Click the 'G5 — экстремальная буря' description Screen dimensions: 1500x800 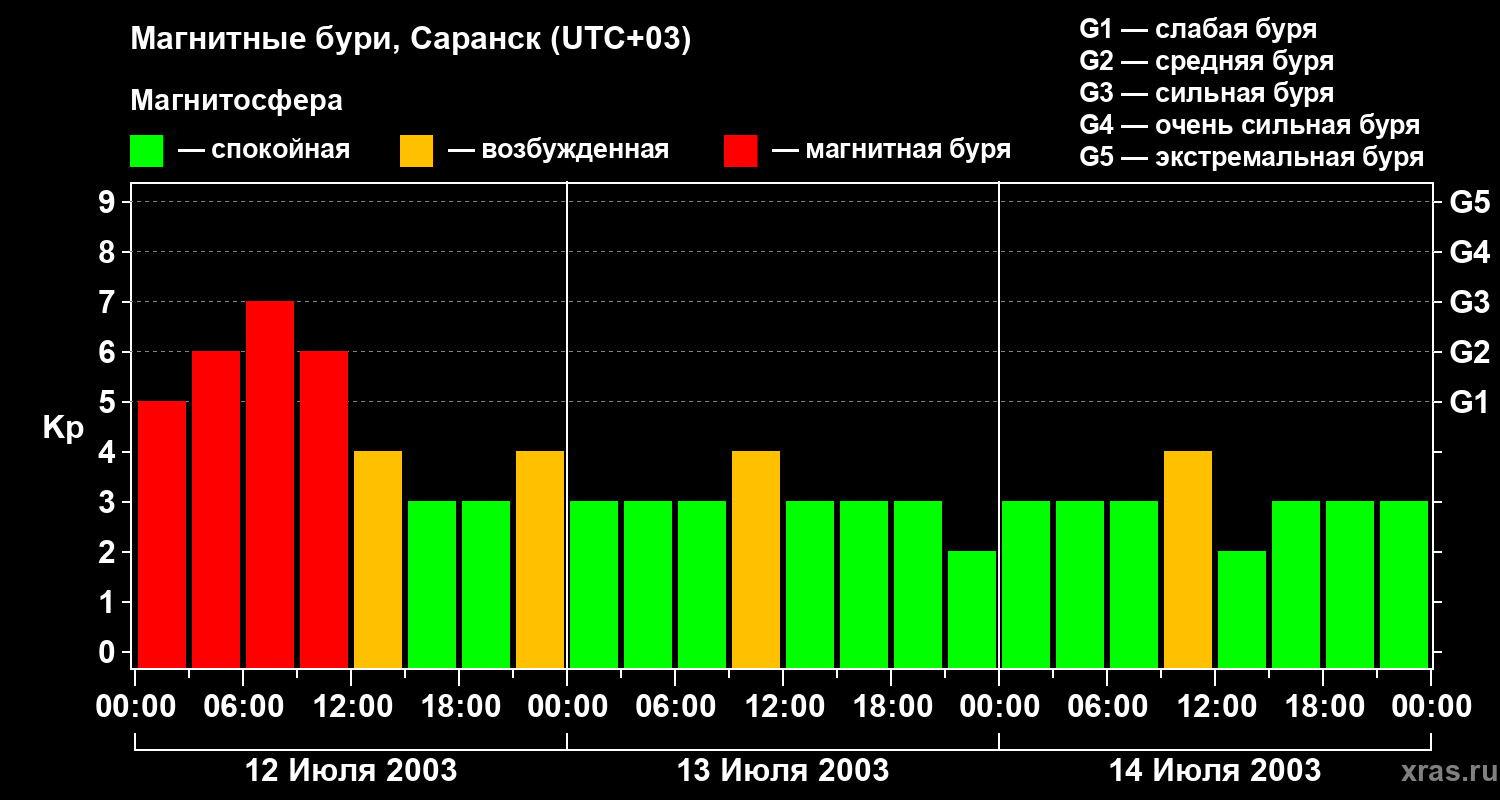click(1252, 157)
